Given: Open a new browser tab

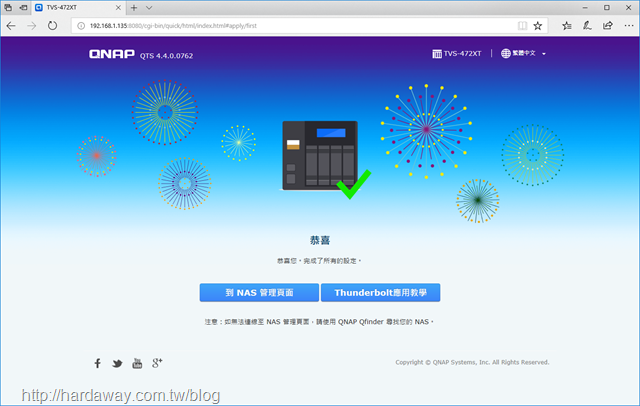Looking at the screenshot, I should 134,7.
